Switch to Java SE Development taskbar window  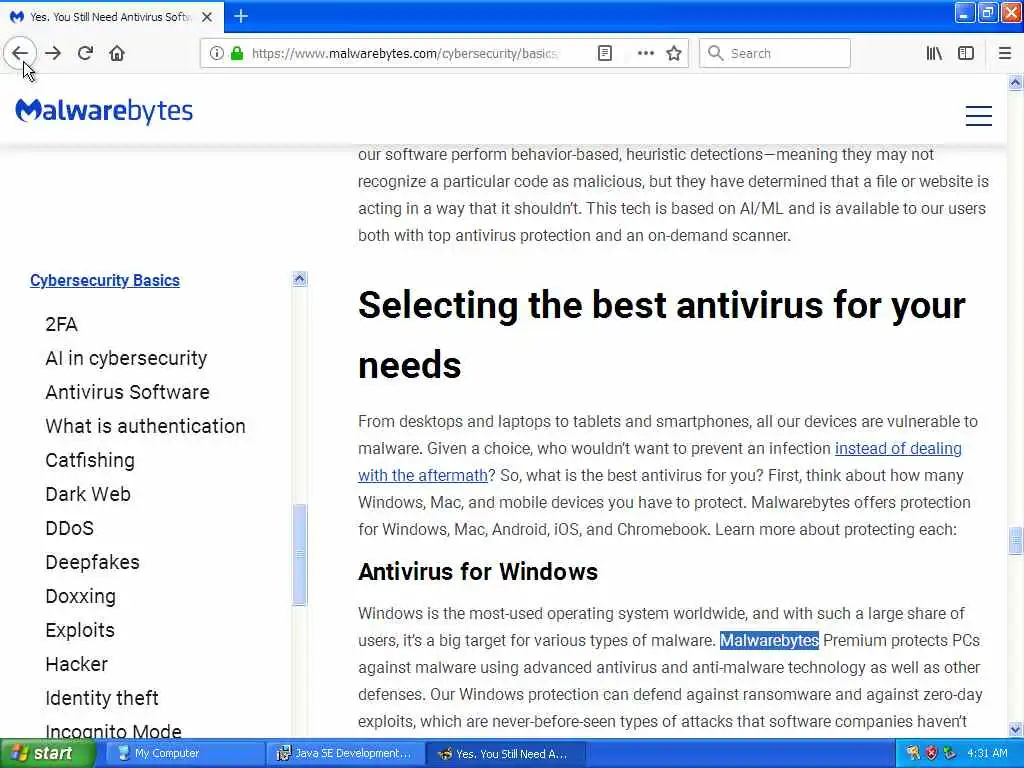(345, 753)
